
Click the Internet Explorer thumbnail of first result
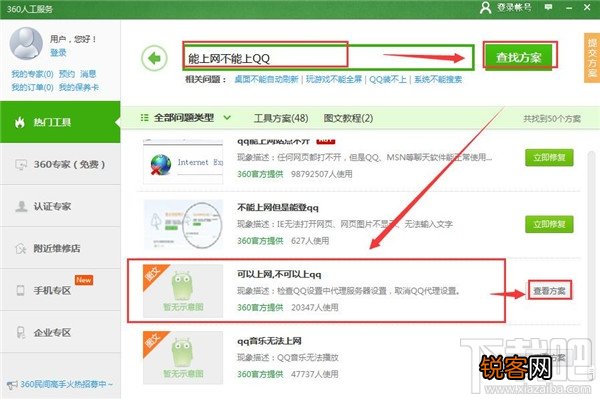point(183,162)
